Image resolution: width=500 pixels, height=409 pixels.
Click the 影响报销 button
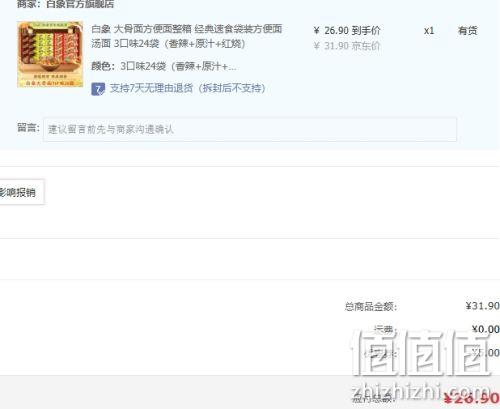[20, 192]
